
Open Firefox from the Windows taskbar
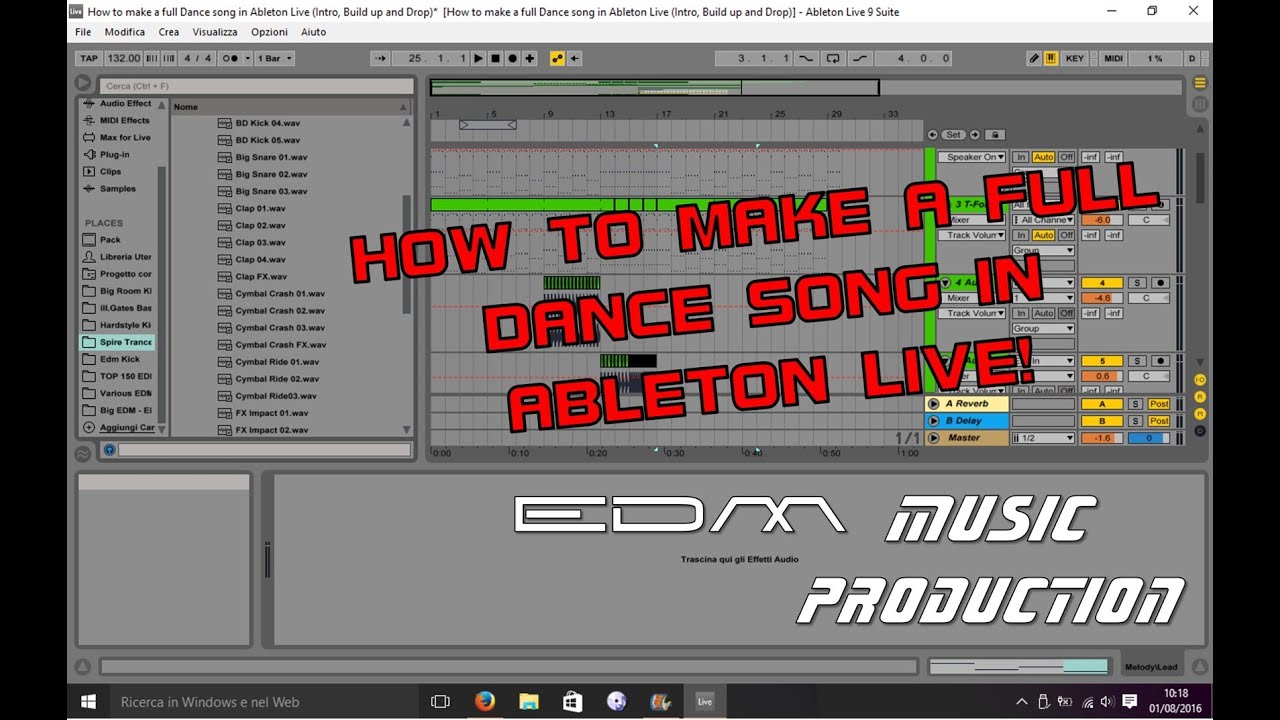486,701
